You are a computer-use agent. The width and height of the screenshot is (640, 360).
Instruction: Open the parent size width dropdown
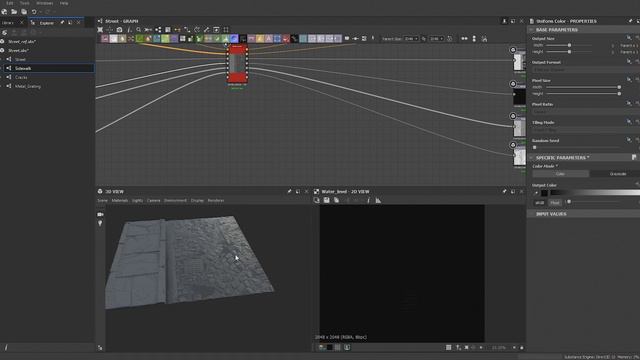[x=411, y=39]
